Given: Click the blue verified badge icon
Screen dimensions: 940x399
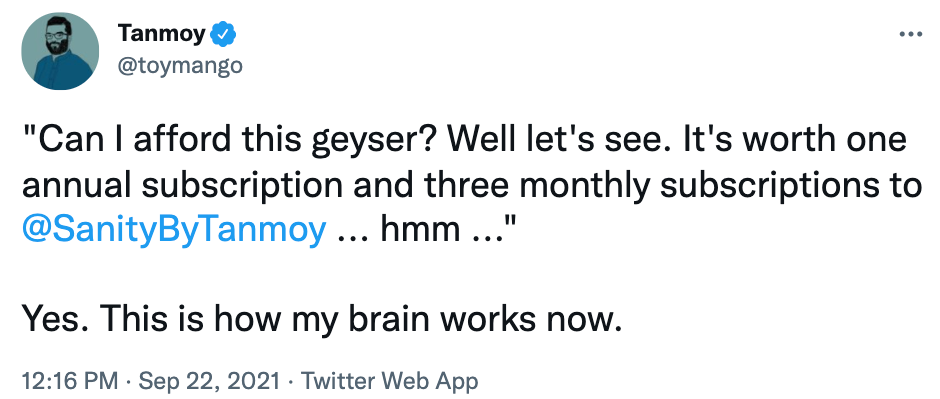Looking at the screenshot, I should pos(224,35).
